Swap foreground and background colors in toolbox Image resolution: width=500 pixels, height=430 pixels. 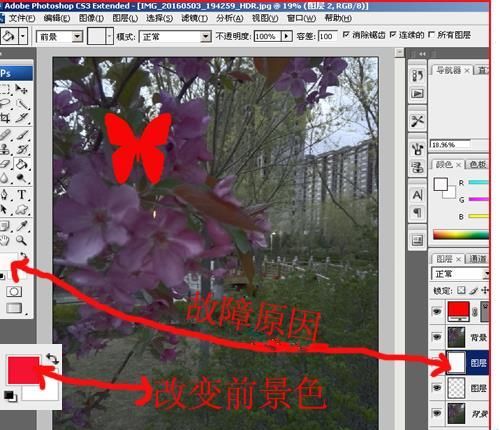tap(23, 256)
